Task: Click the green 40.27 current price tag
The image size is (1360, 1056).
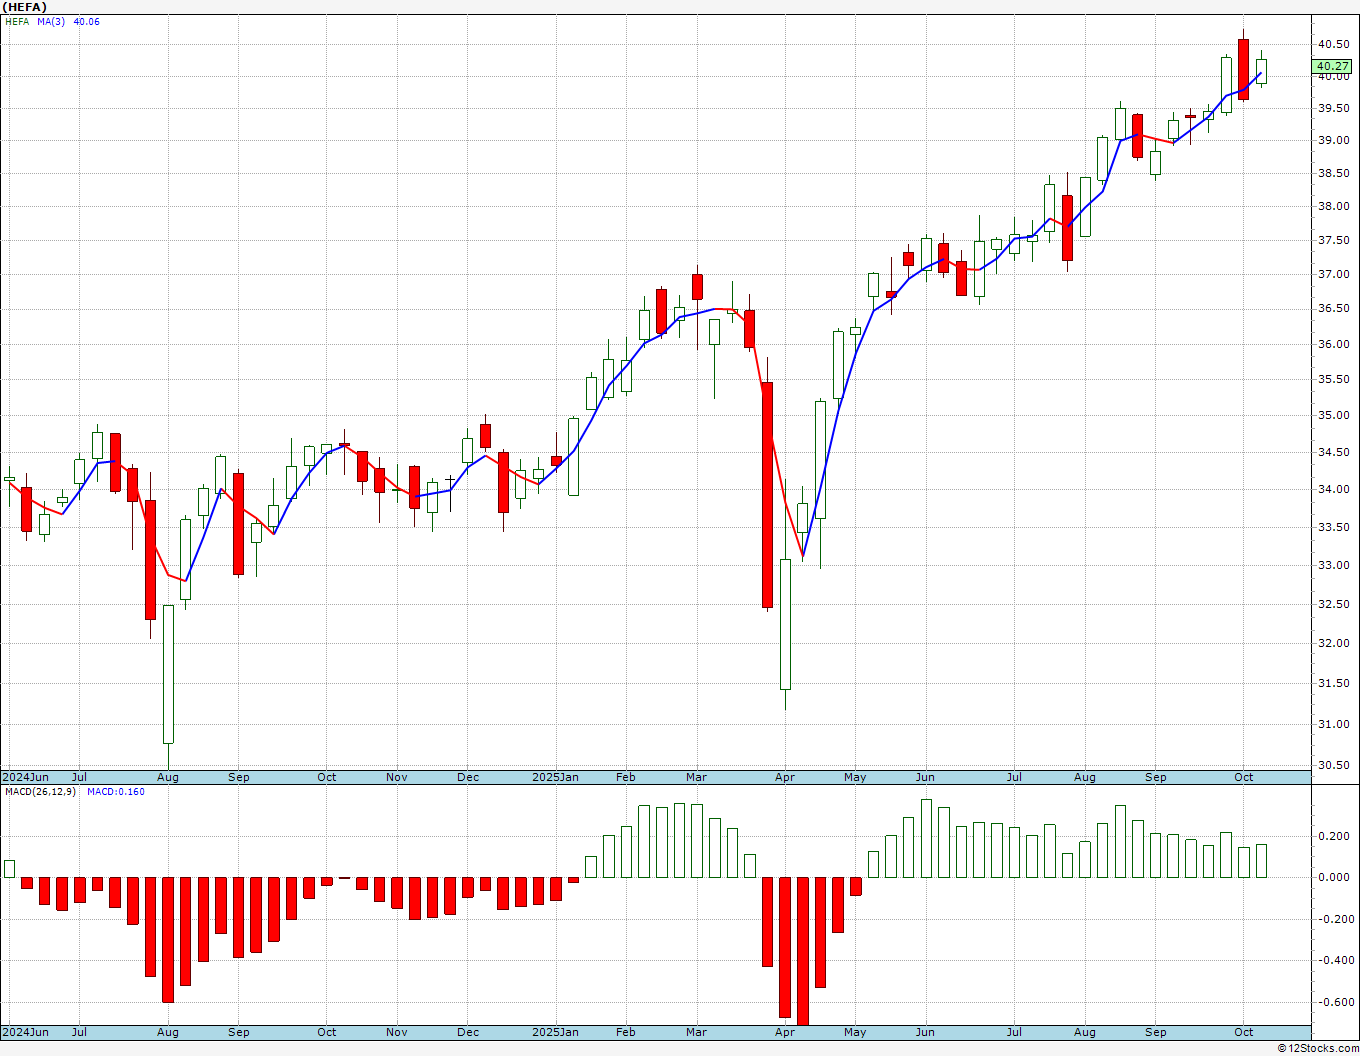Action: pos(1333,66)
